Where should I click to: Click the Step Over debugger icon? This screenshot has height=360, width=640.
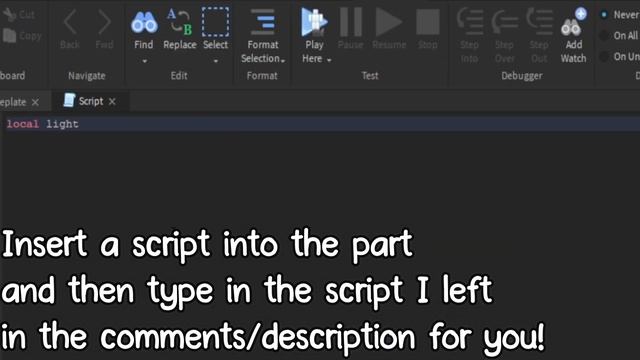[x=504, y=22]
